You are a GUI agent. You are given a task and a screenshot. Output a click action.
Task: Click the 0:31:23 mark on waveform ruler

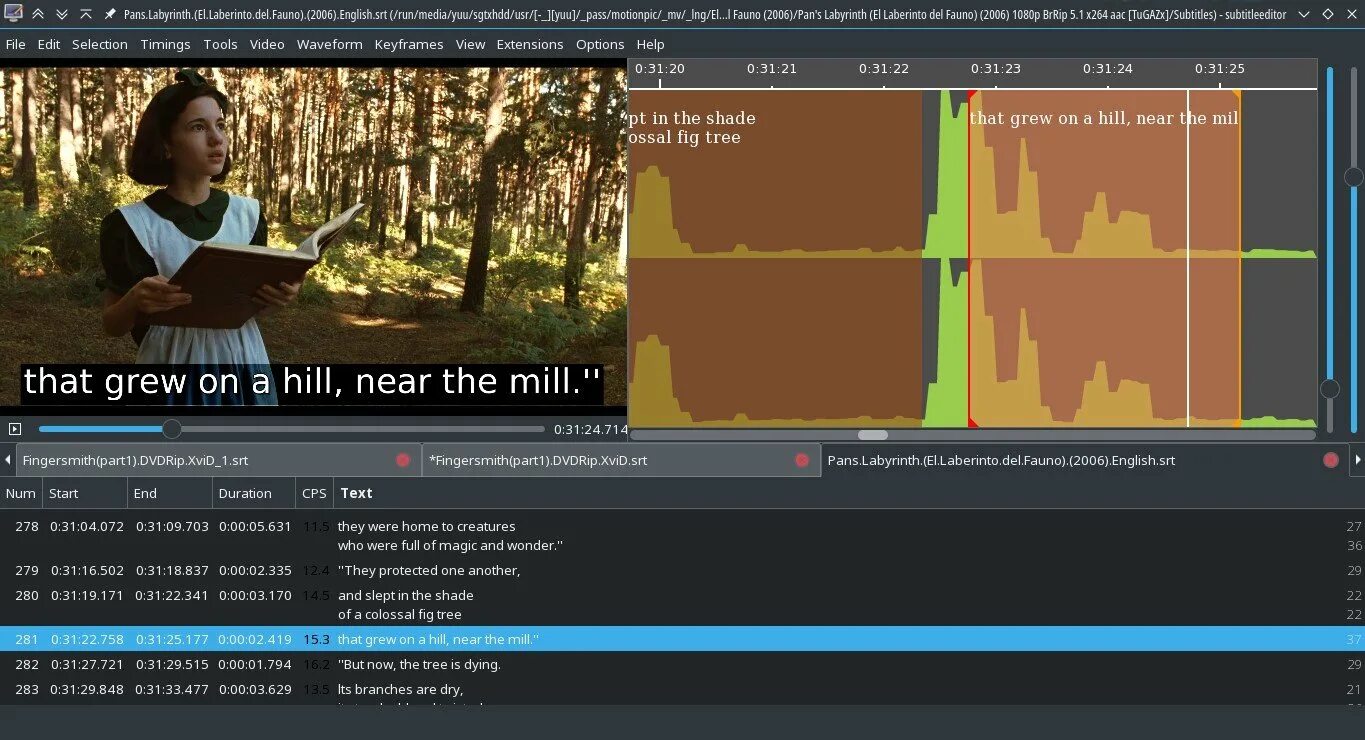[996, 69]
